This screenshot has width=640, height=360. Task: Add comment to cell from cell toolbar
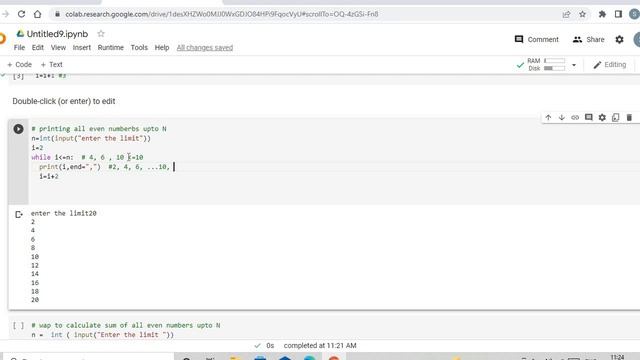pyautogui.click(x=588, y=118)
